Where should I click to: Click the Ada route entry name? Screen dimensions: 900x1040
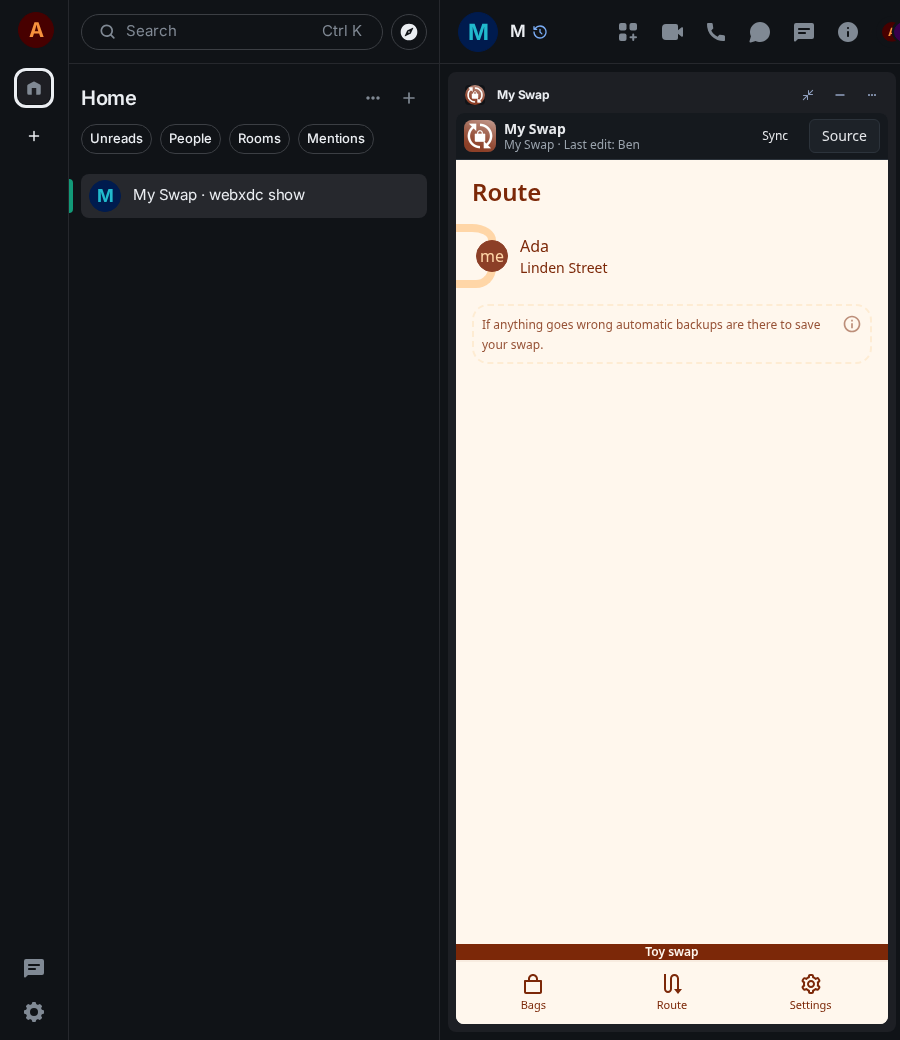(534, 247)
